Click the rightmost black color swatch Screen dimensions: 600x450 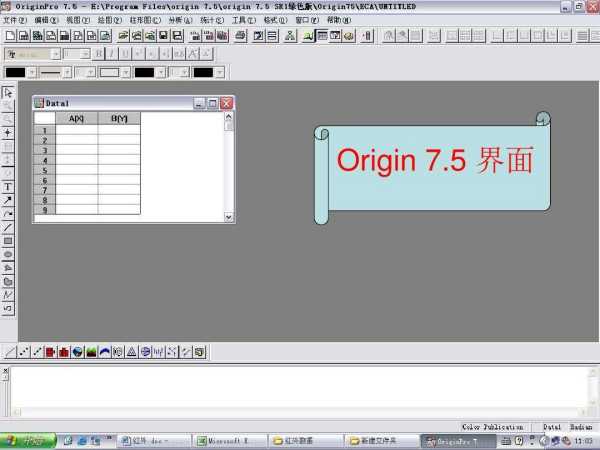203,72
